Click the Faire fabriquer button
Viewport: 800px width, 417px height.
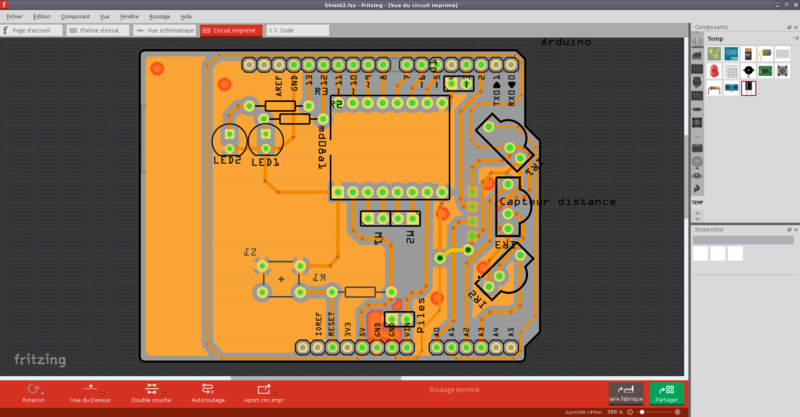click(x=626, y=392)
